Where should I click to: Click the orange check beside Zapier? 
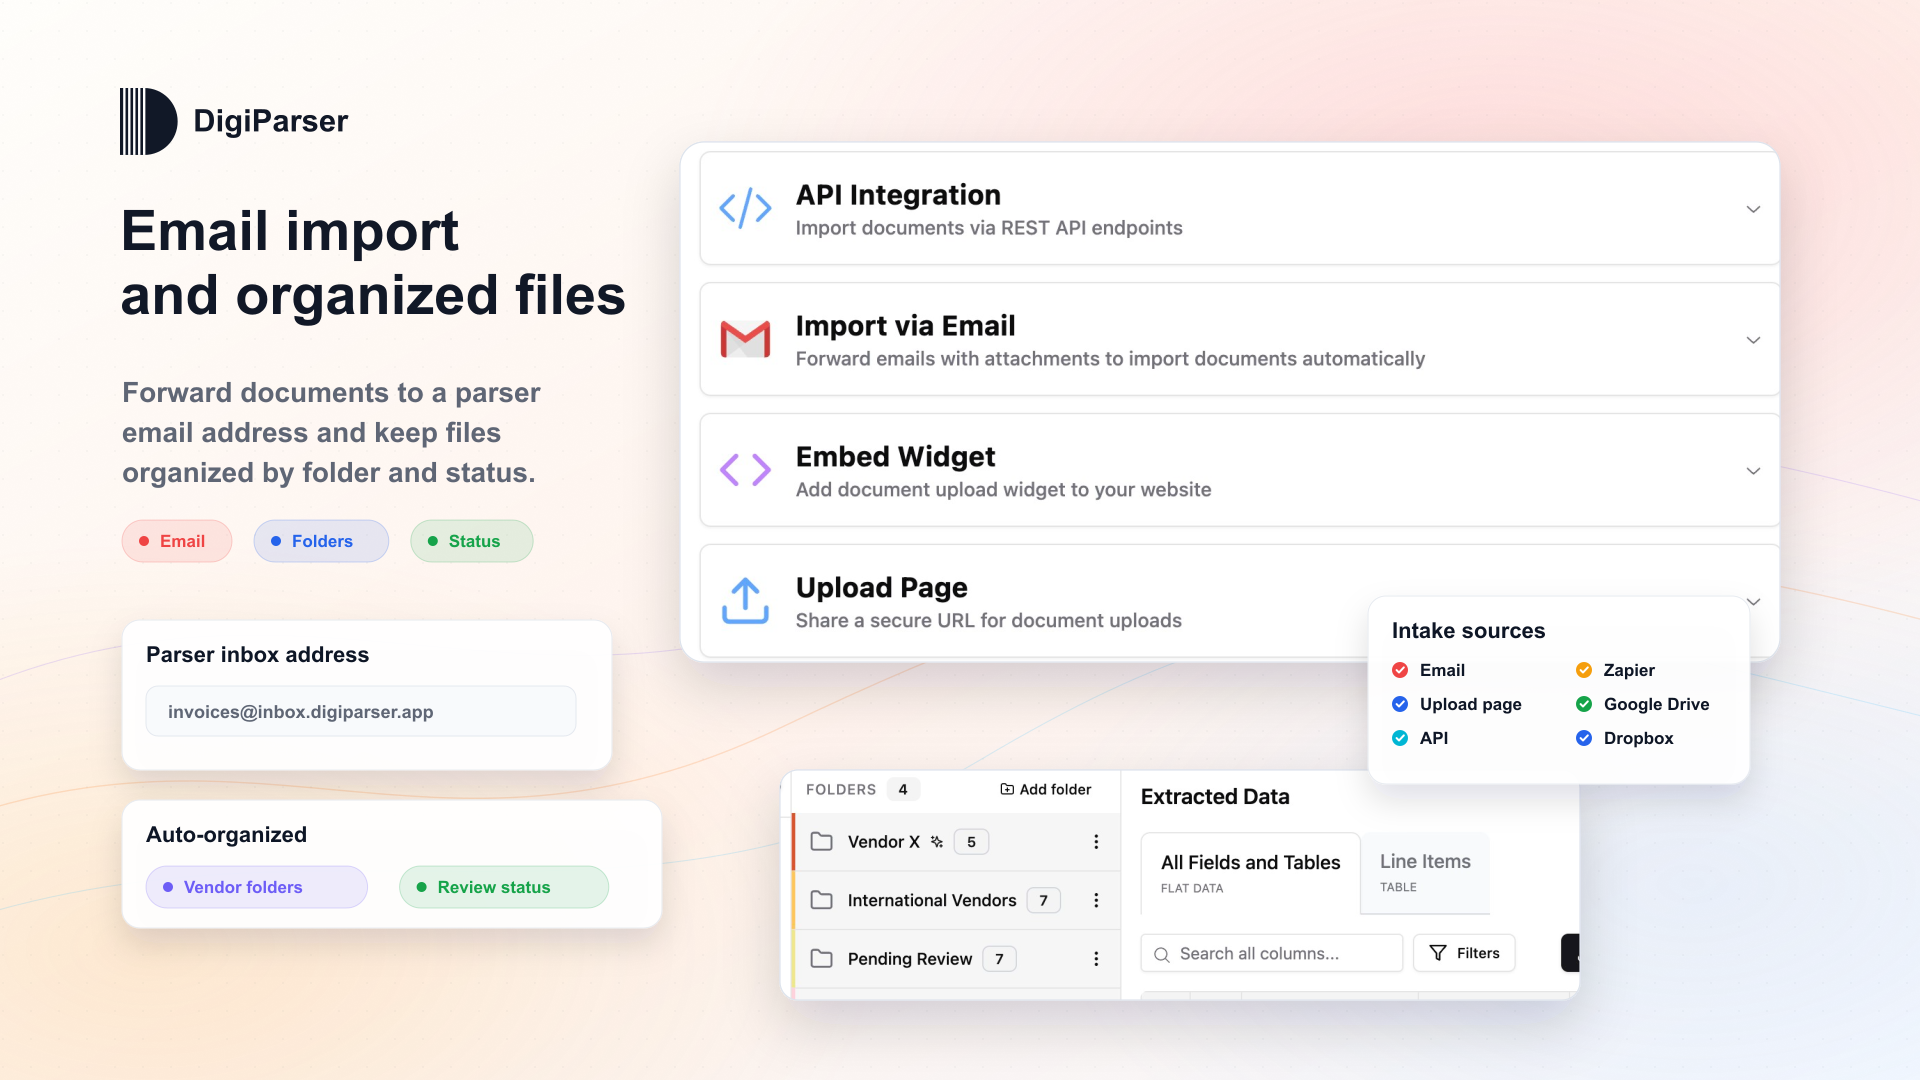pos(1584,670)
